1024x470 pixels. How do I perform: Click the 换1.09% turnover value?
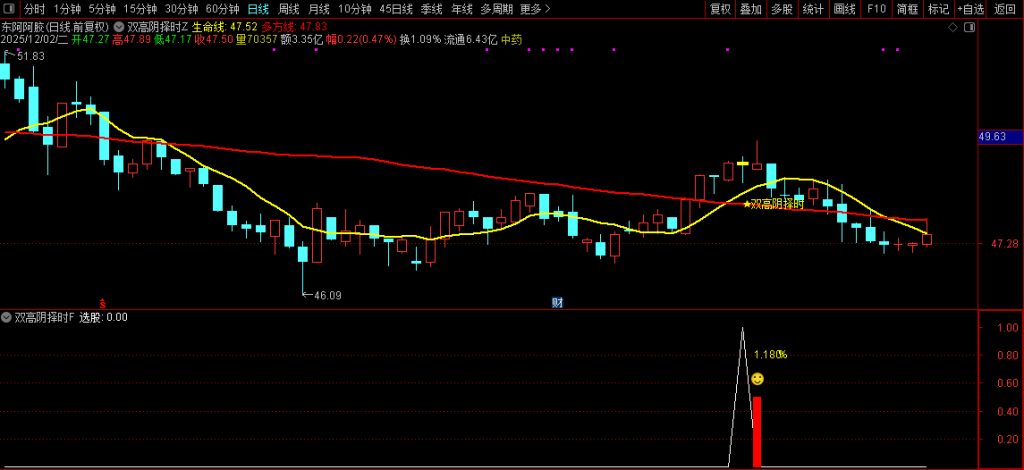point(421,39)
